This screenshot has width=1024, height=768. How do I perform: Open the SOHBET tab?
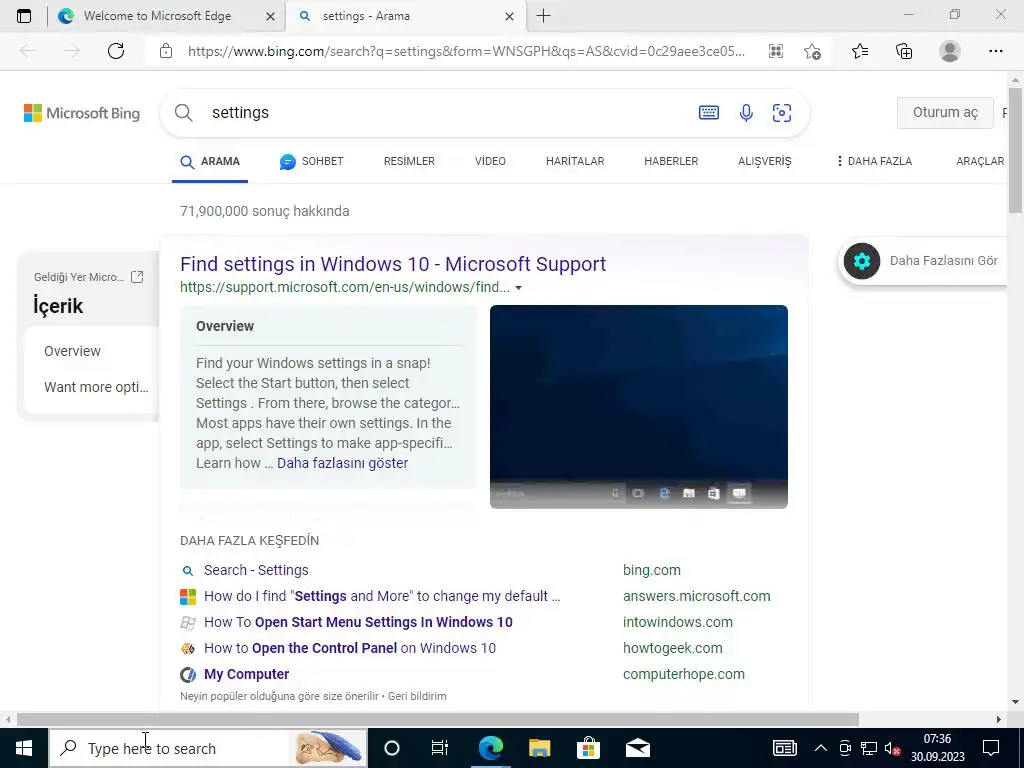pyautogui.click(x=312, y=161)
